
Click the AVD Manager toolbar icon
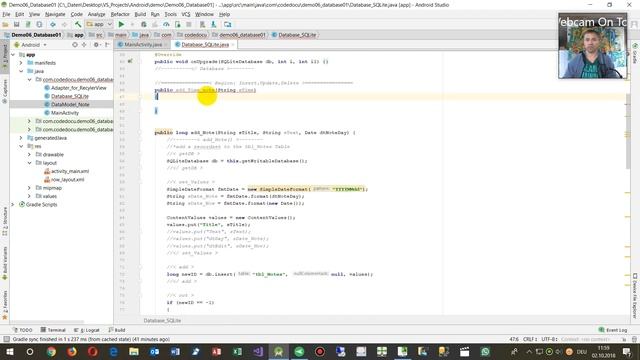point(202,24)
